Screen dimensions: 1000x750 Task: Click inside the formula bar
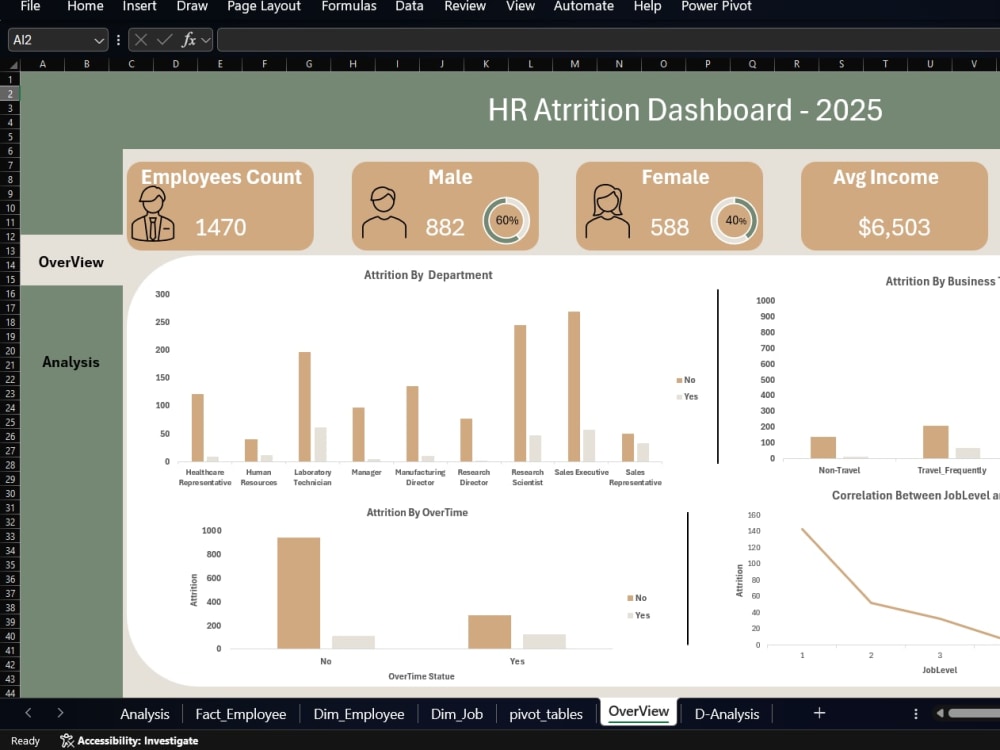click(608, 40)
